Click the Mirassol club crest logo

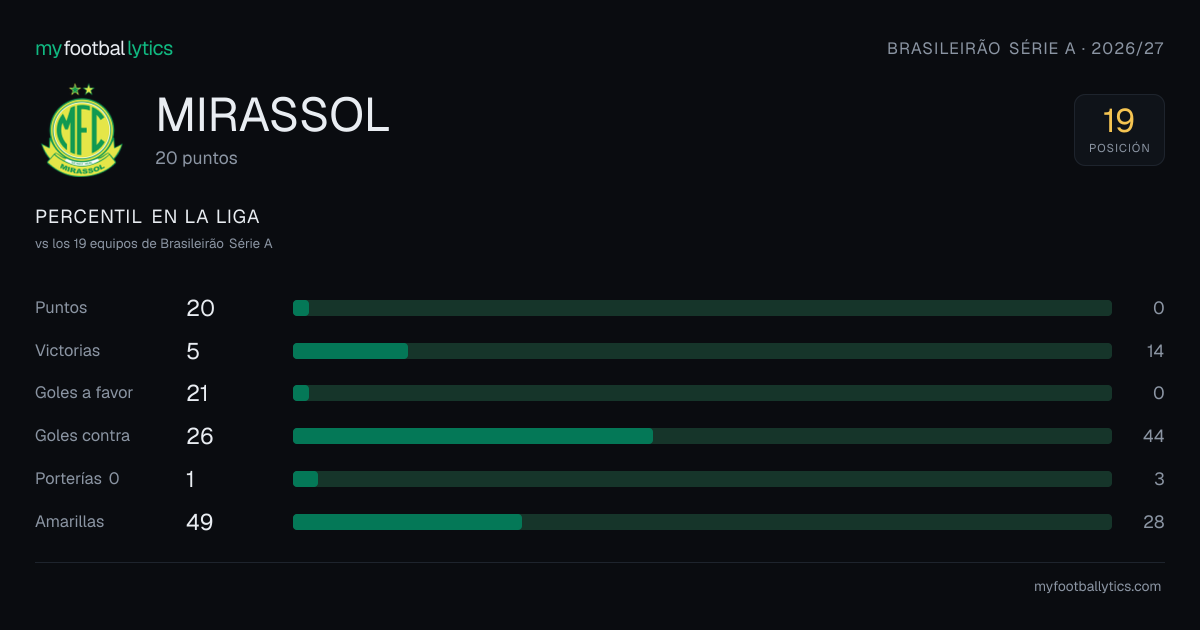[81, 130]
